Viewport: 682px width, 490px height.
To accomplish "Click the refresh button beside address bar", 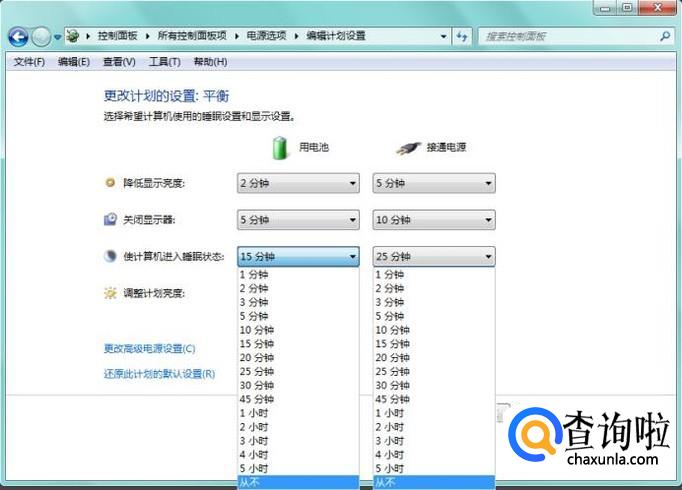I will pos(462,36).
